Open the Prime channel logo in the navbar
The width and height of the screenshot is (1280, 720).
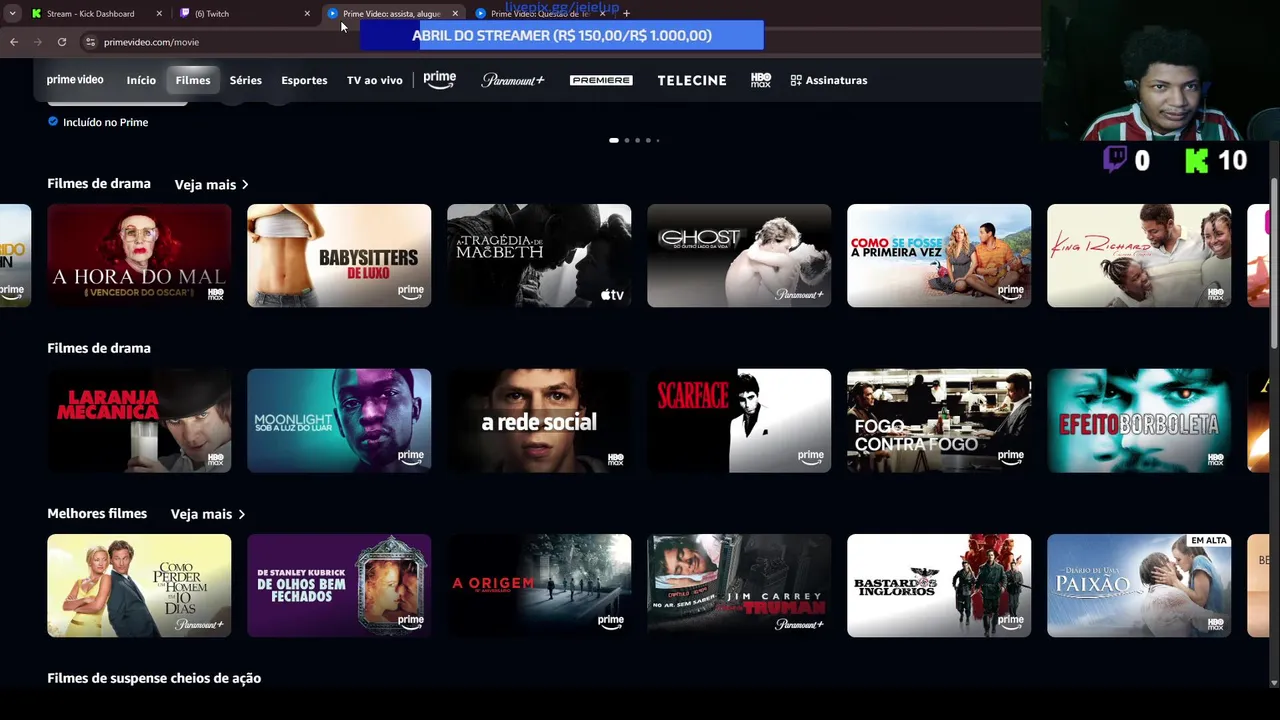click(x=439, y=80)
